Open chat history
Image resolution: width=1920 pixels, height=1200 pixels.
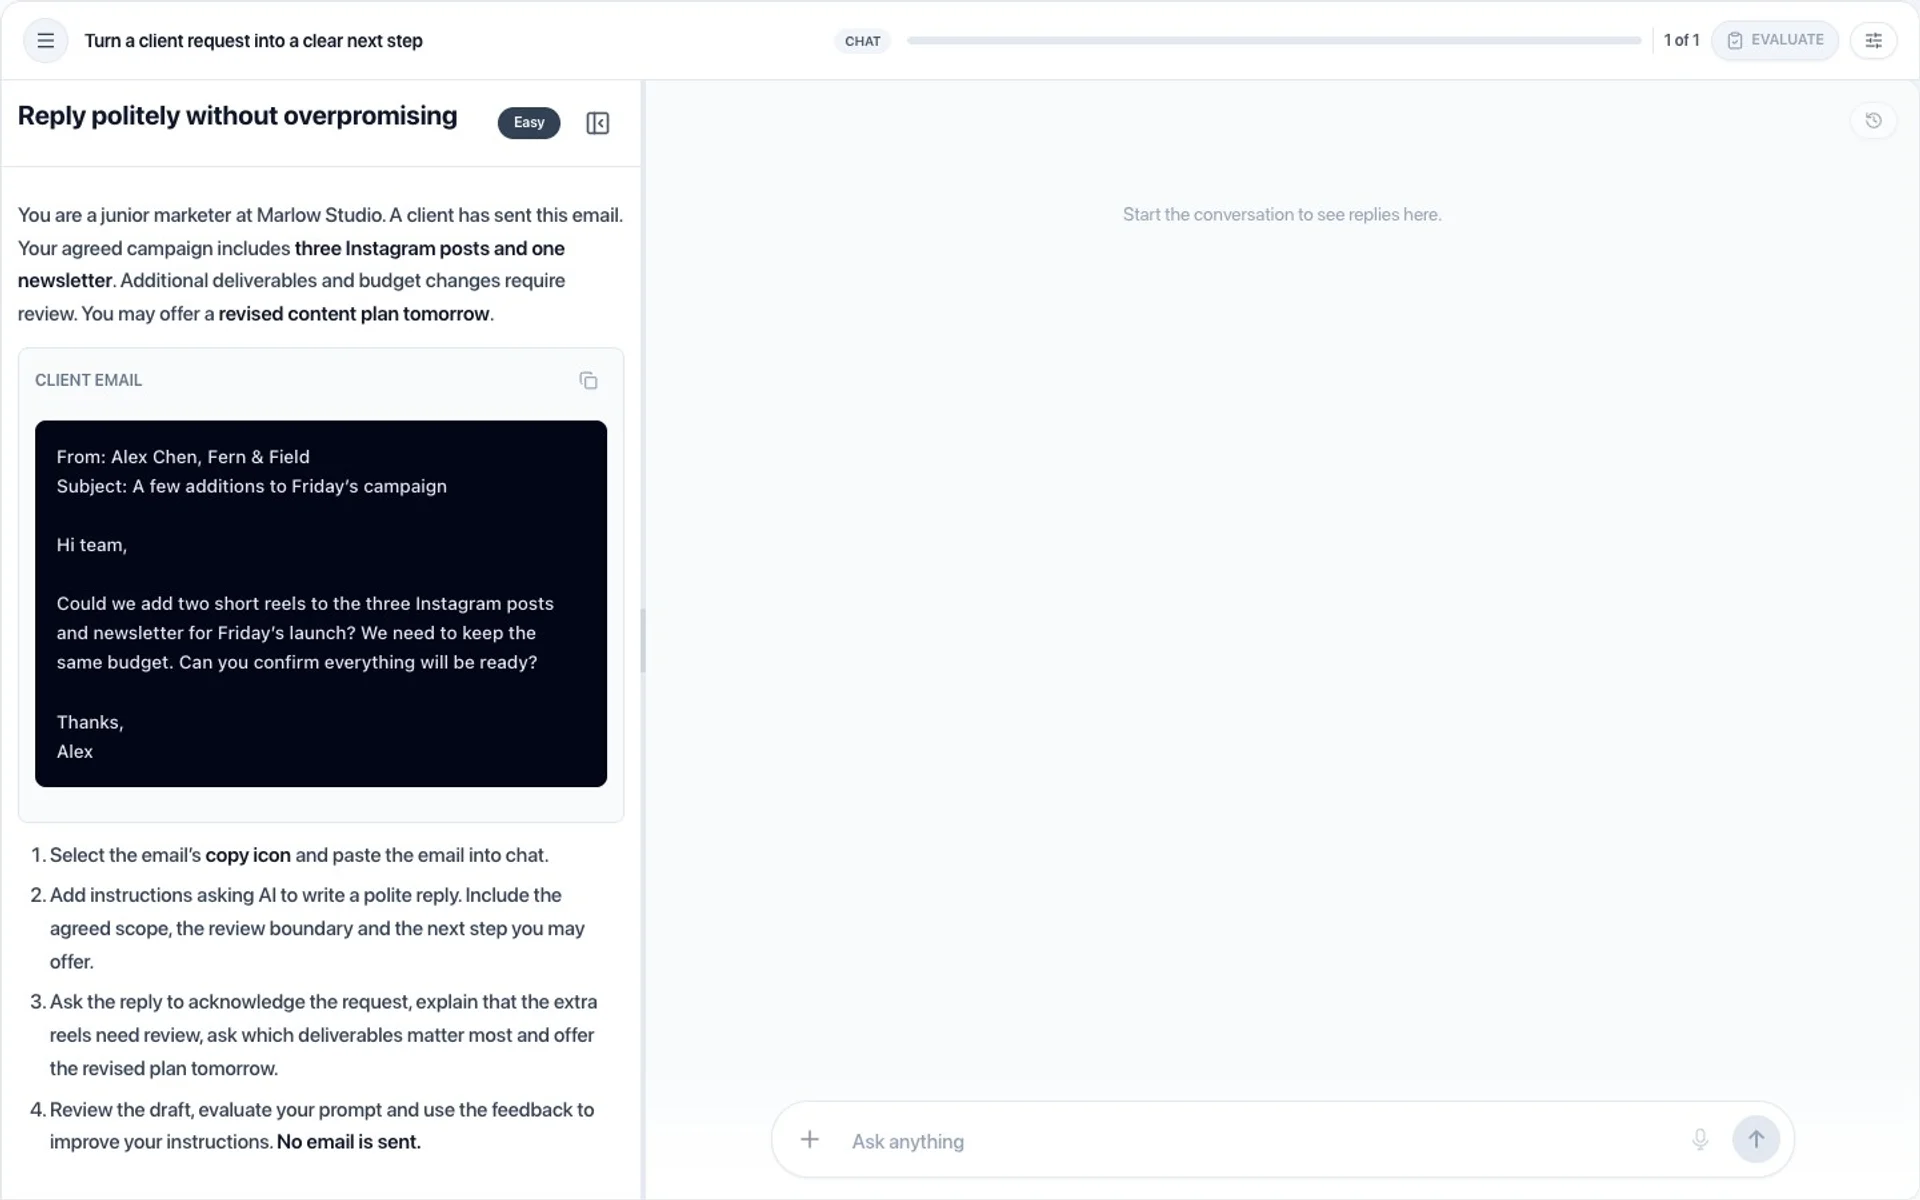click(1873, 121)
